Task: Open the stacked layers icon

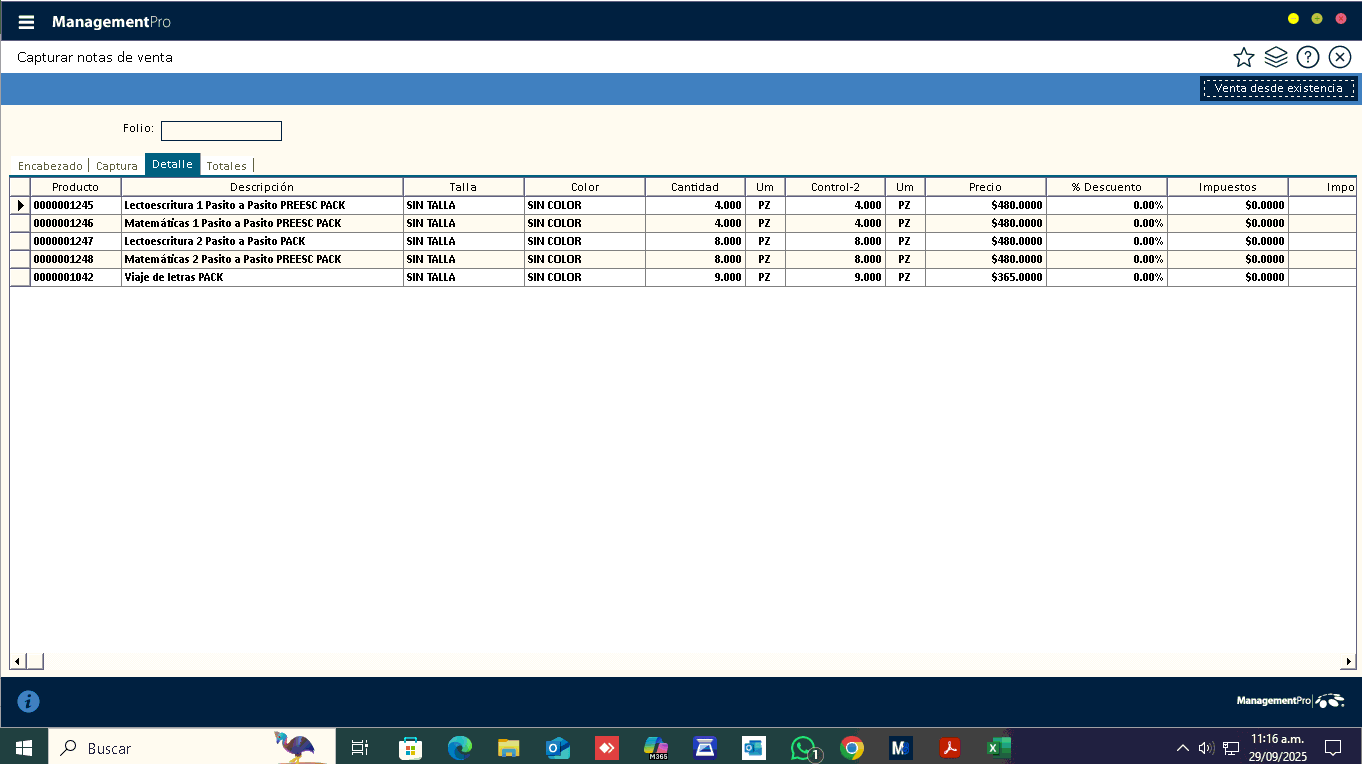Action: pos(1275,57)
